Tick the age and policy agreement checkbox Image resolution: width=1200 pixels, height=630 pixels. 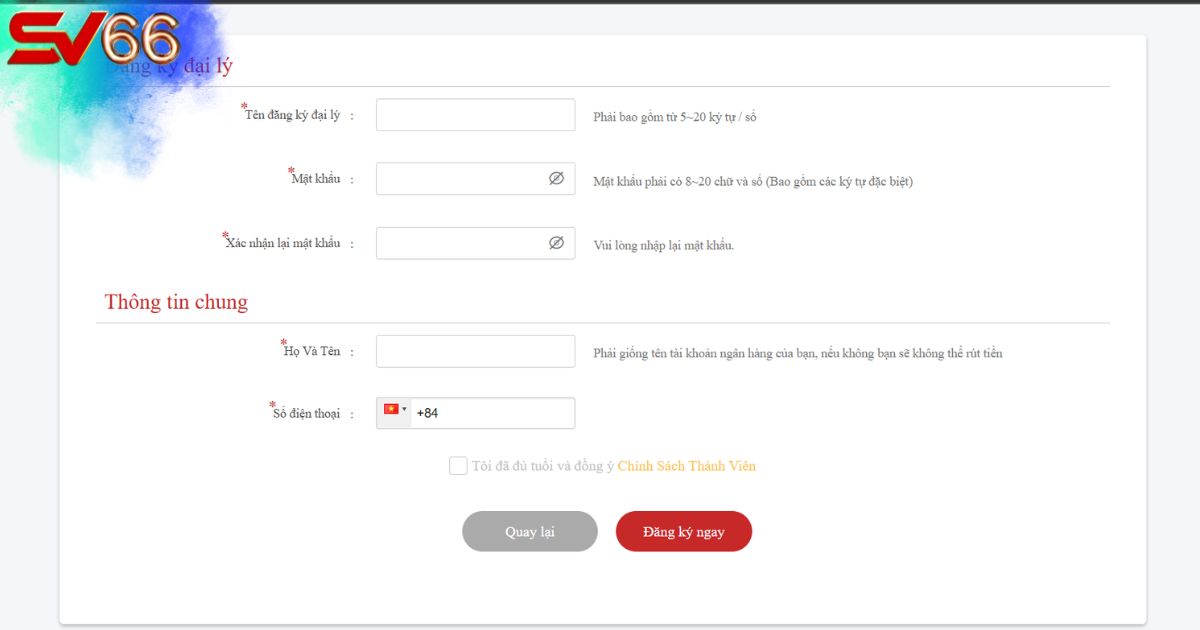[x=458, y=466]
